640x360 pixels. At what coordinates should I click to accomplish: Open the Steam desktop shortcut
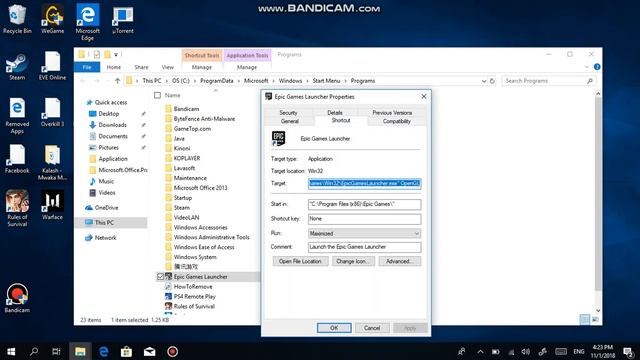coord(17,66)
